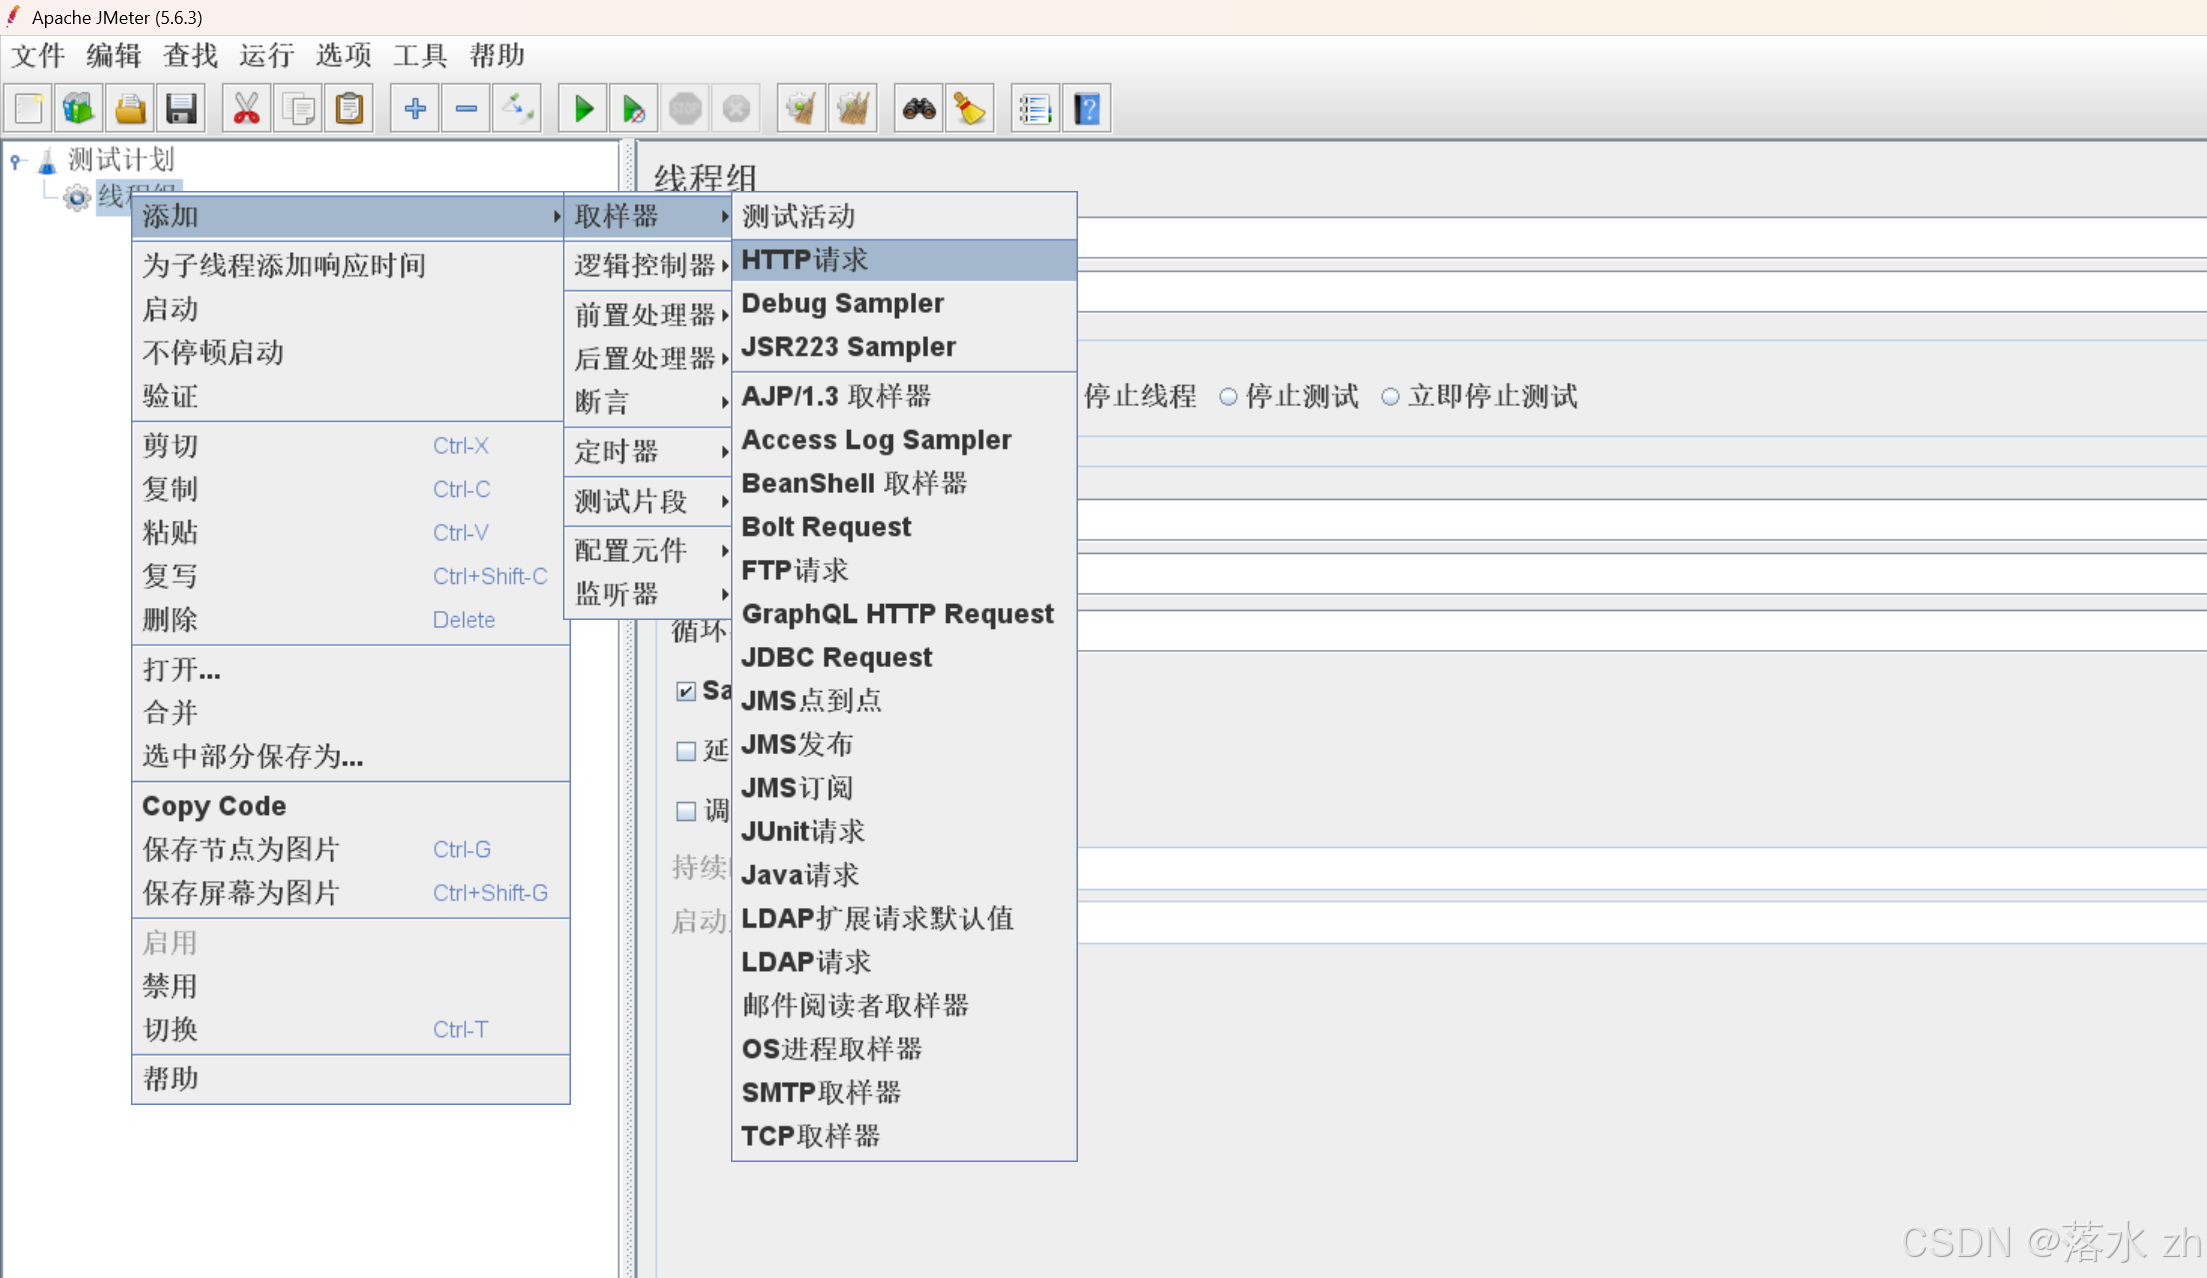
Task: Choose Debug Sampler
Action: (904, 303)
